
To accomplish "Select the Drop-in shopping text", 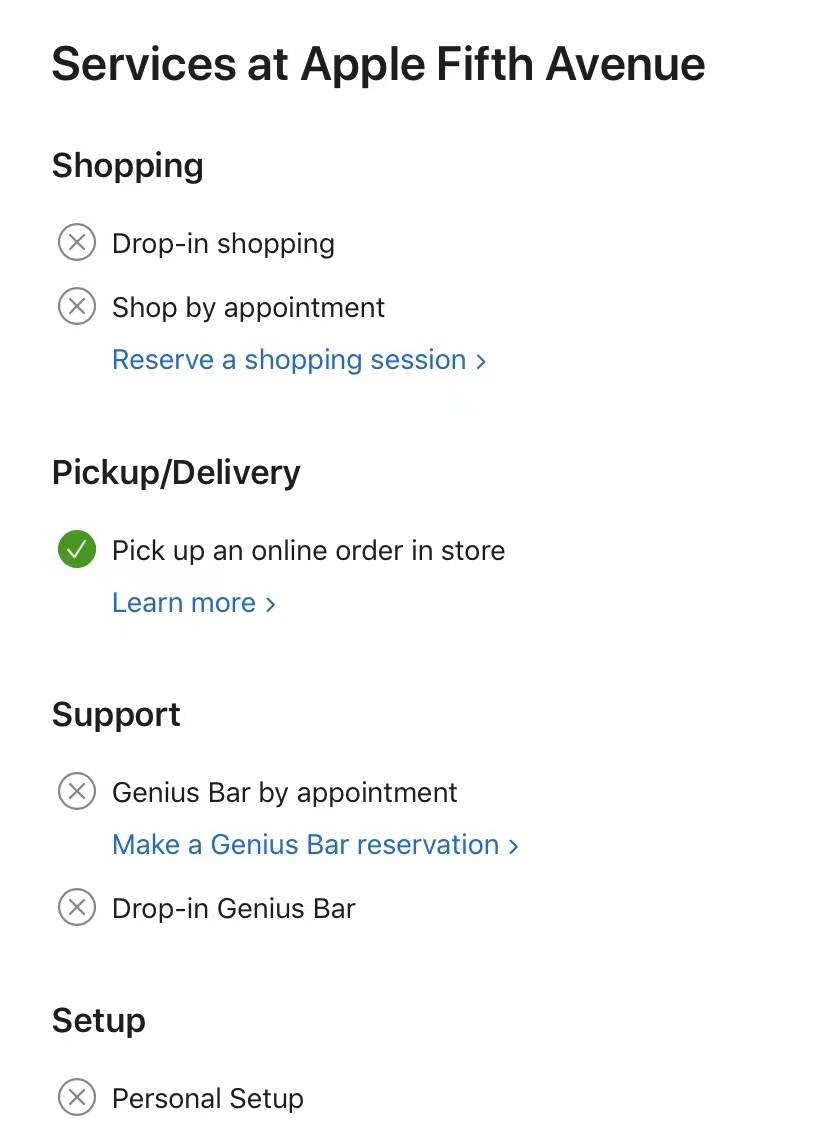I will pos(223,244).
